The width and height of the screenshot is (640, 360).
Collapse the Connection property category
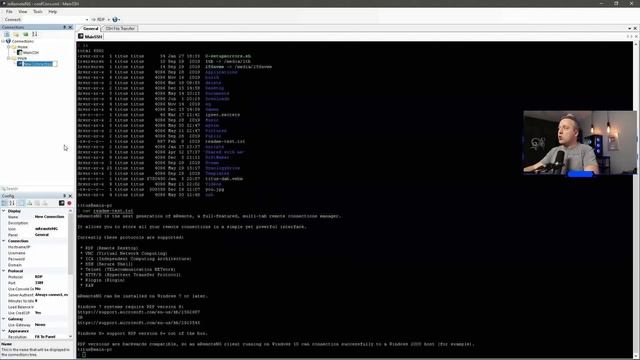coord(4,241)
